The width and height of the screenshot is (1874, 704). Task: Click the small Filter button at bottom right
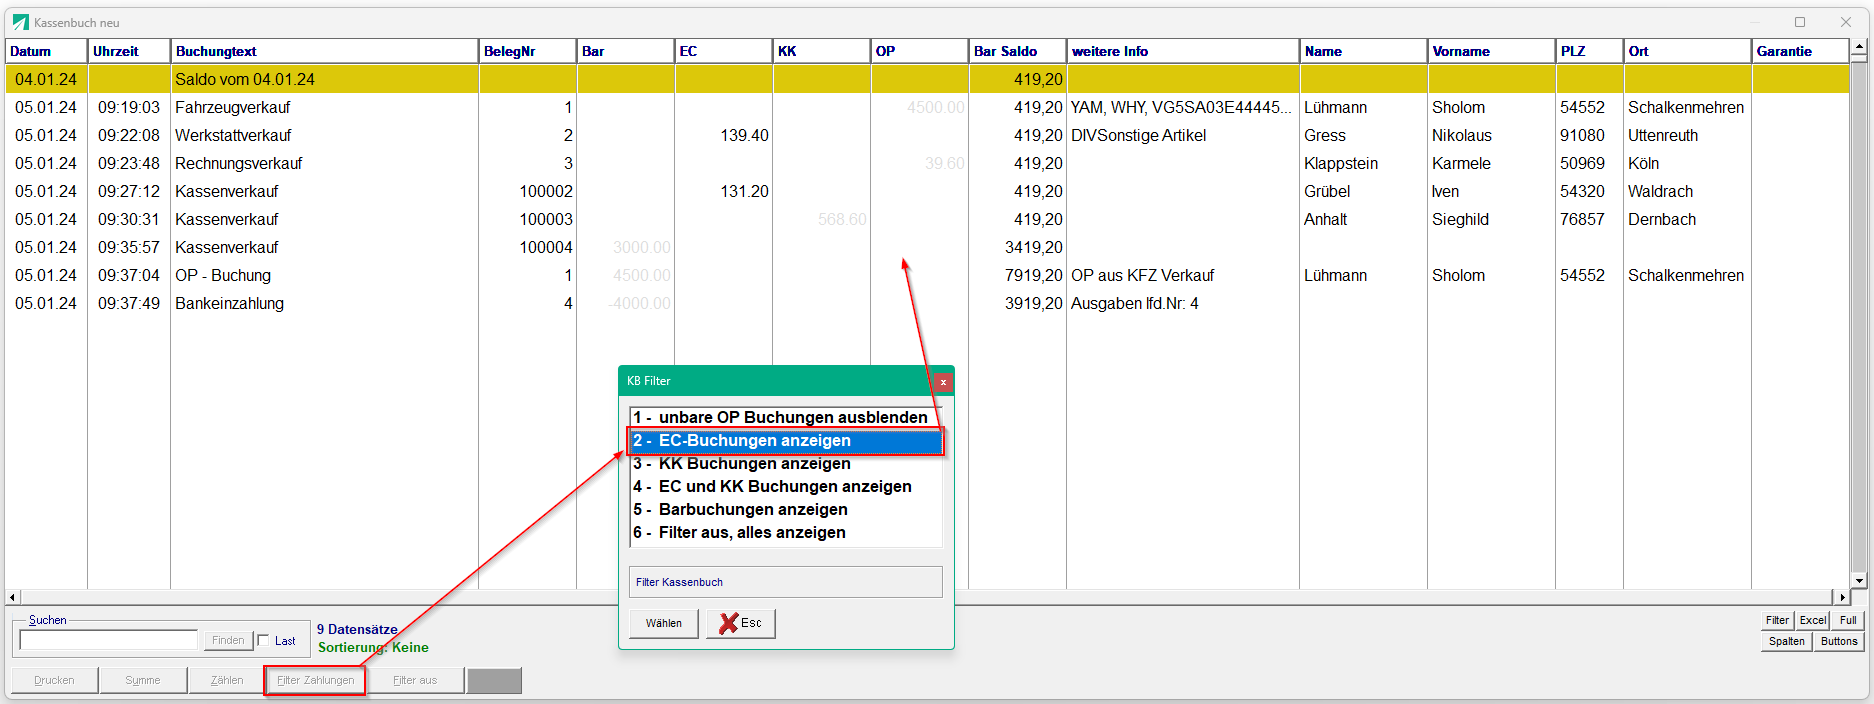click(x=1777, y=620)
